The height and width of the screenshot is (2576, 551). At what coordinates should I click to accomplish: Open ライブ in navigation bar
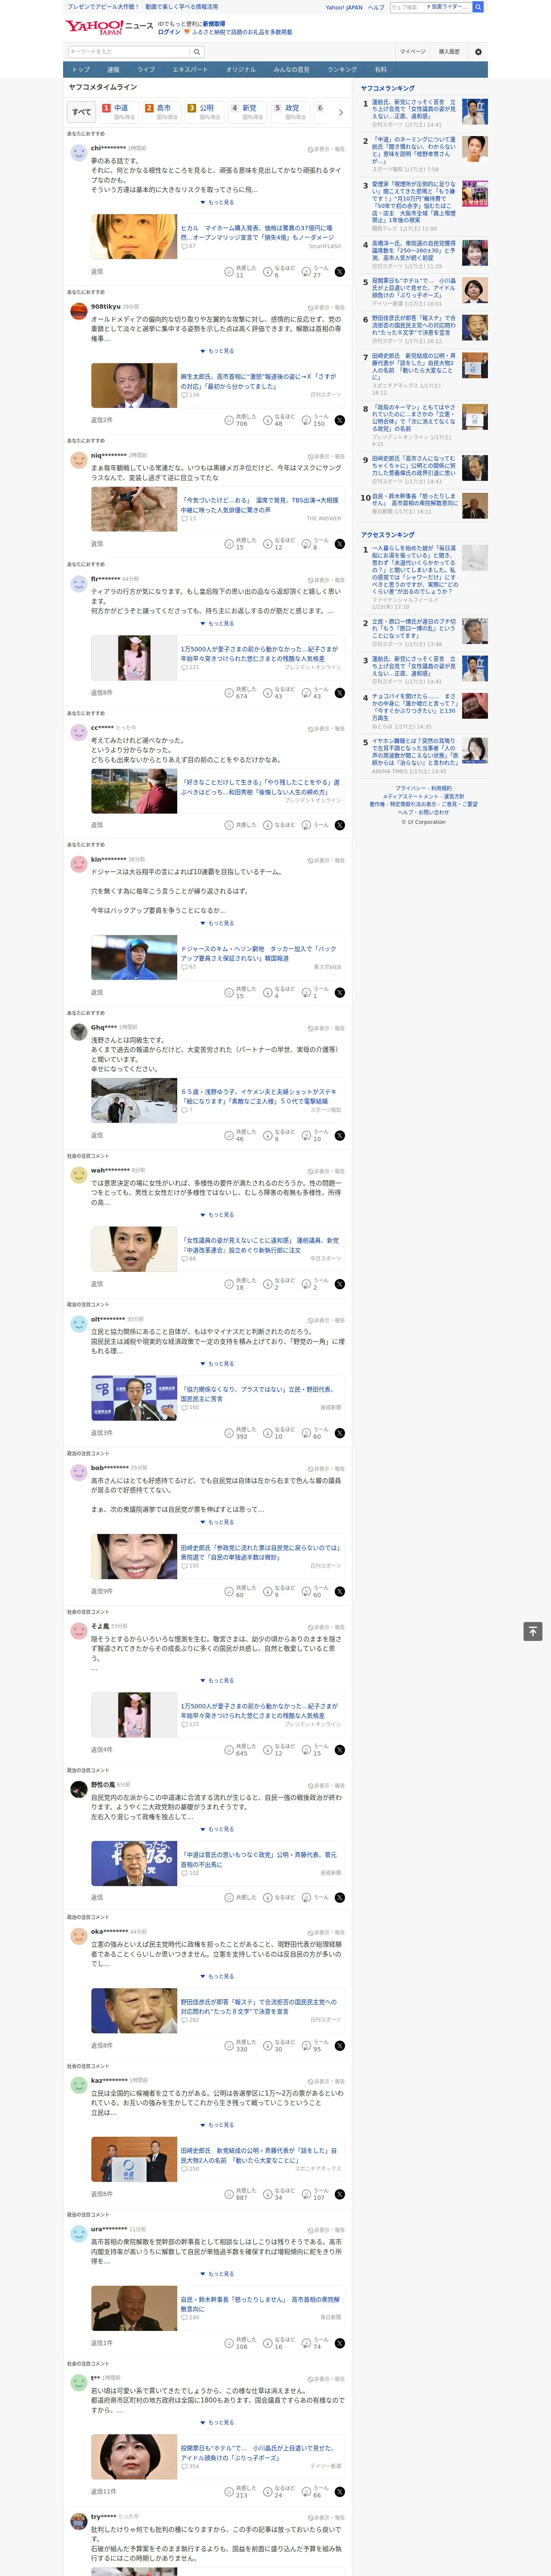coord(146,70)
